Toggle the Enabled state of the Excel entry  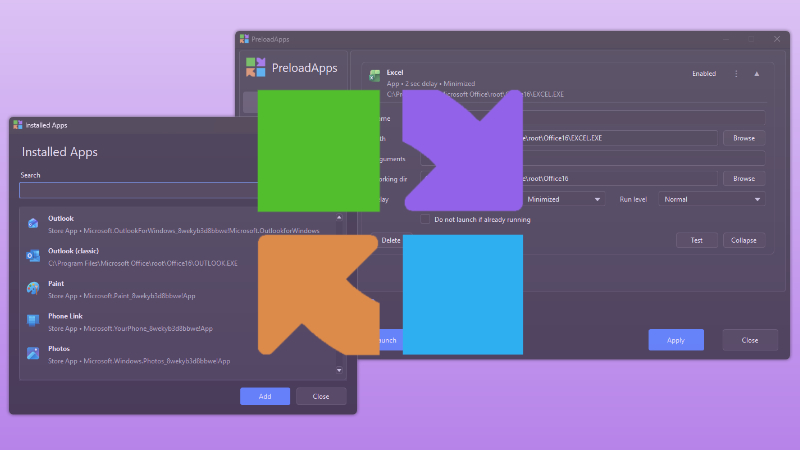704,74
